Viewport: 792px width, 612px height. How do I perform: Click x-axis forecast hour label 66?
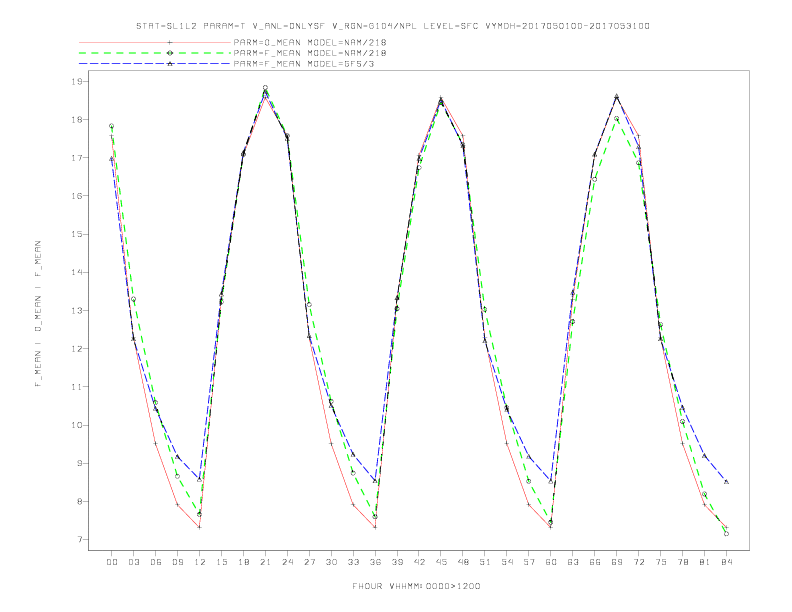[595, 562]
